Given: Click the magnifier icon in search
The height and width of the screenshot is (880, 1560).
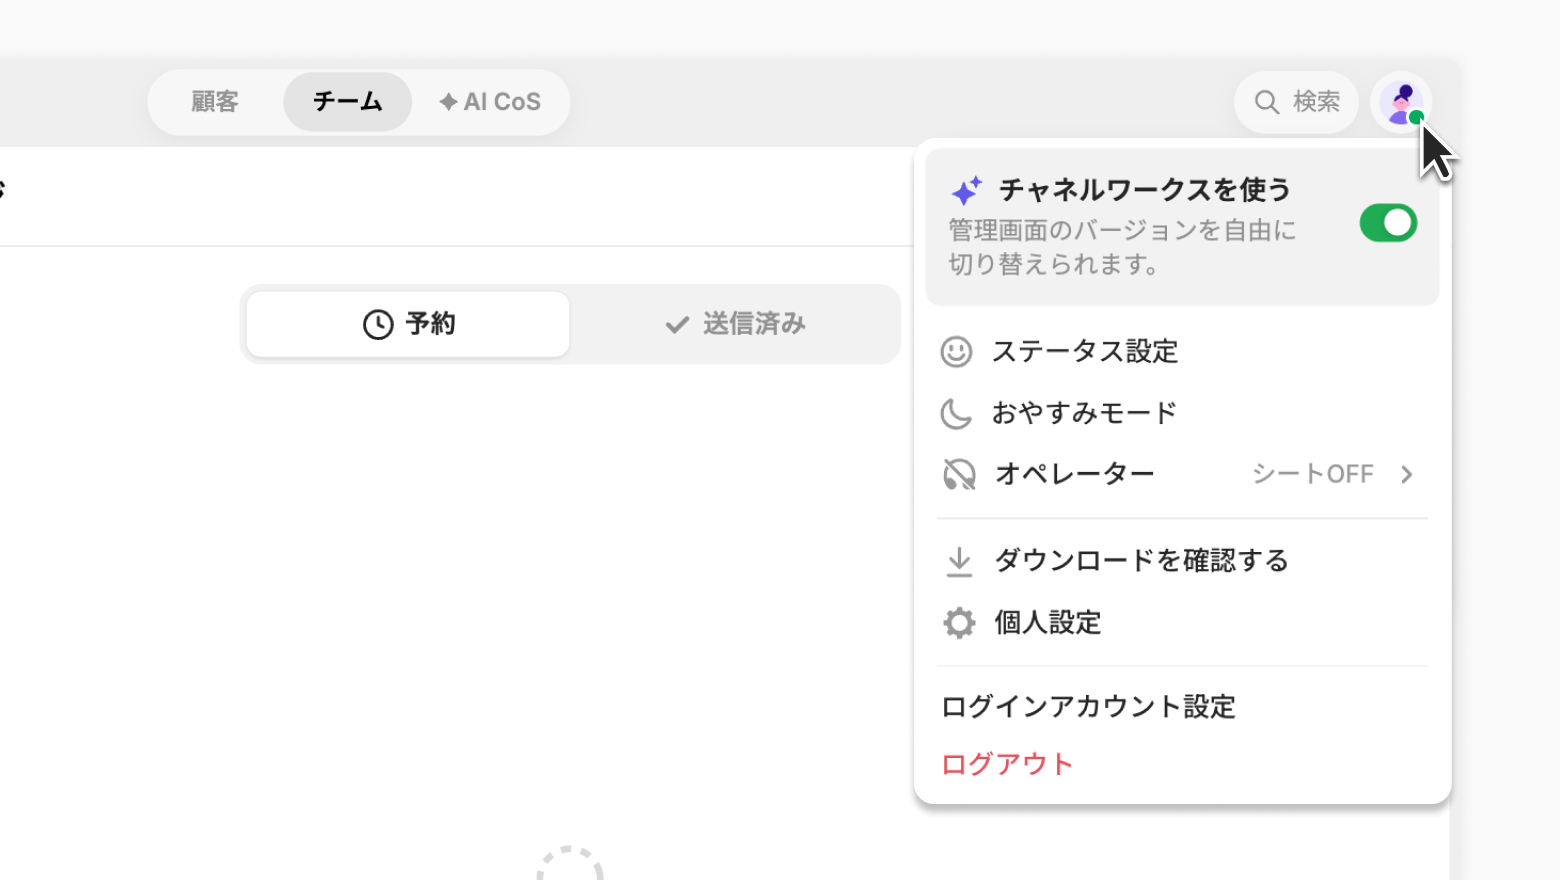Looking at the screenshot, I should (1267, 102).
